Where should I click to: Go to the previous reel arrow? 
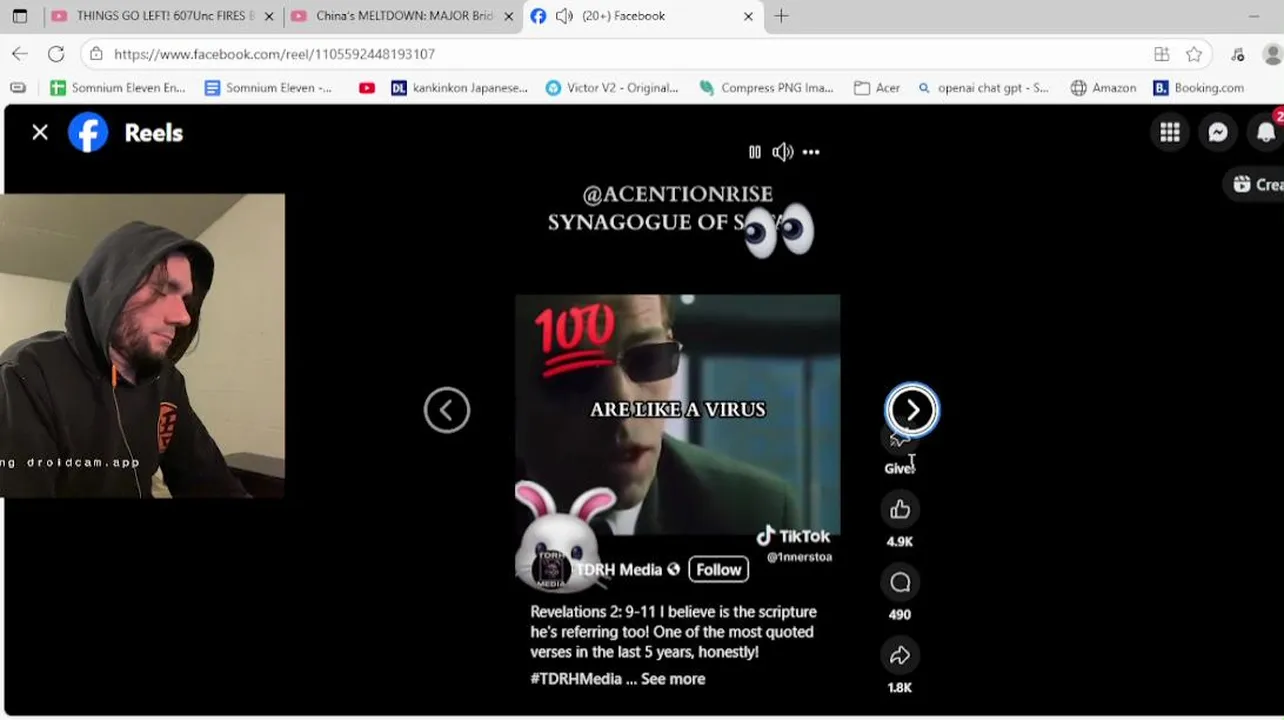(x=447, y=410)
